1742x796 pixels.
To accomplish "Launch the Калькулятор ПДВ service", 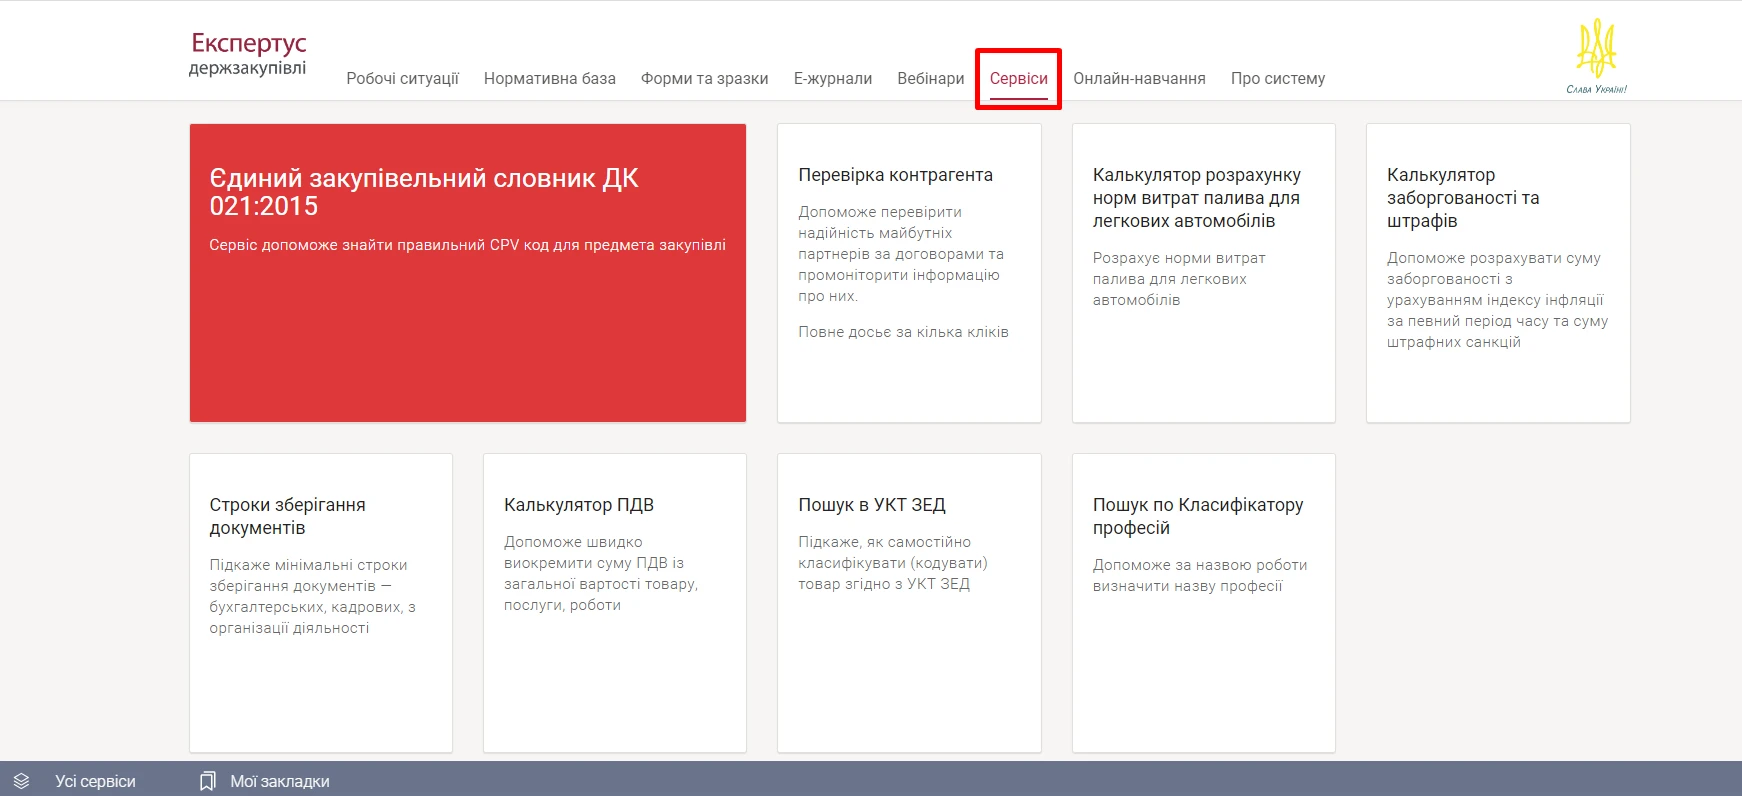I will click(x=614, y=602).
